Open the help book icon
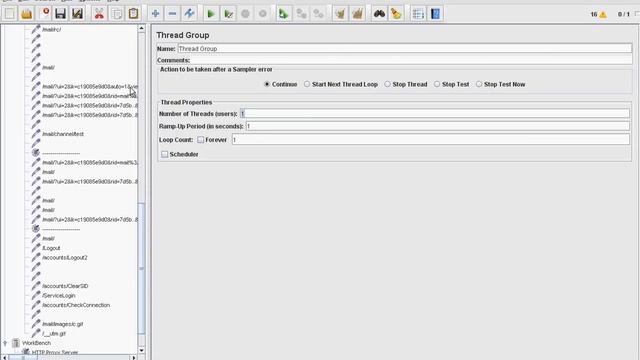The height and width of the screenshot is (360, 640). 436,14
